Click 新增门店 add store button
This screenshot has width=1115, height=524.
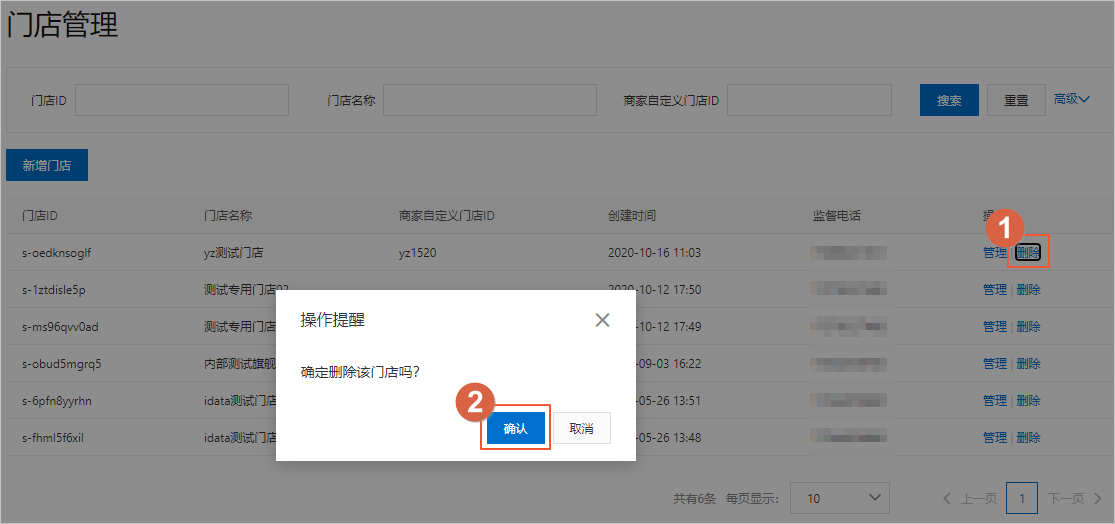[47, 165]
